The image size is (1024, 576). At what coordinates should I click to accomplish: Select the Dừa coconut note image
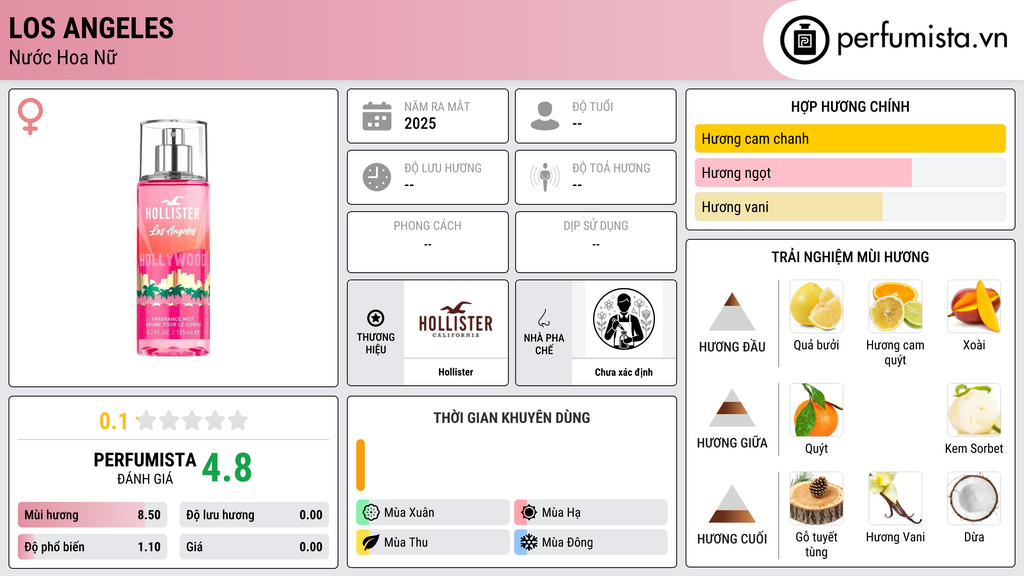(974, 498)
